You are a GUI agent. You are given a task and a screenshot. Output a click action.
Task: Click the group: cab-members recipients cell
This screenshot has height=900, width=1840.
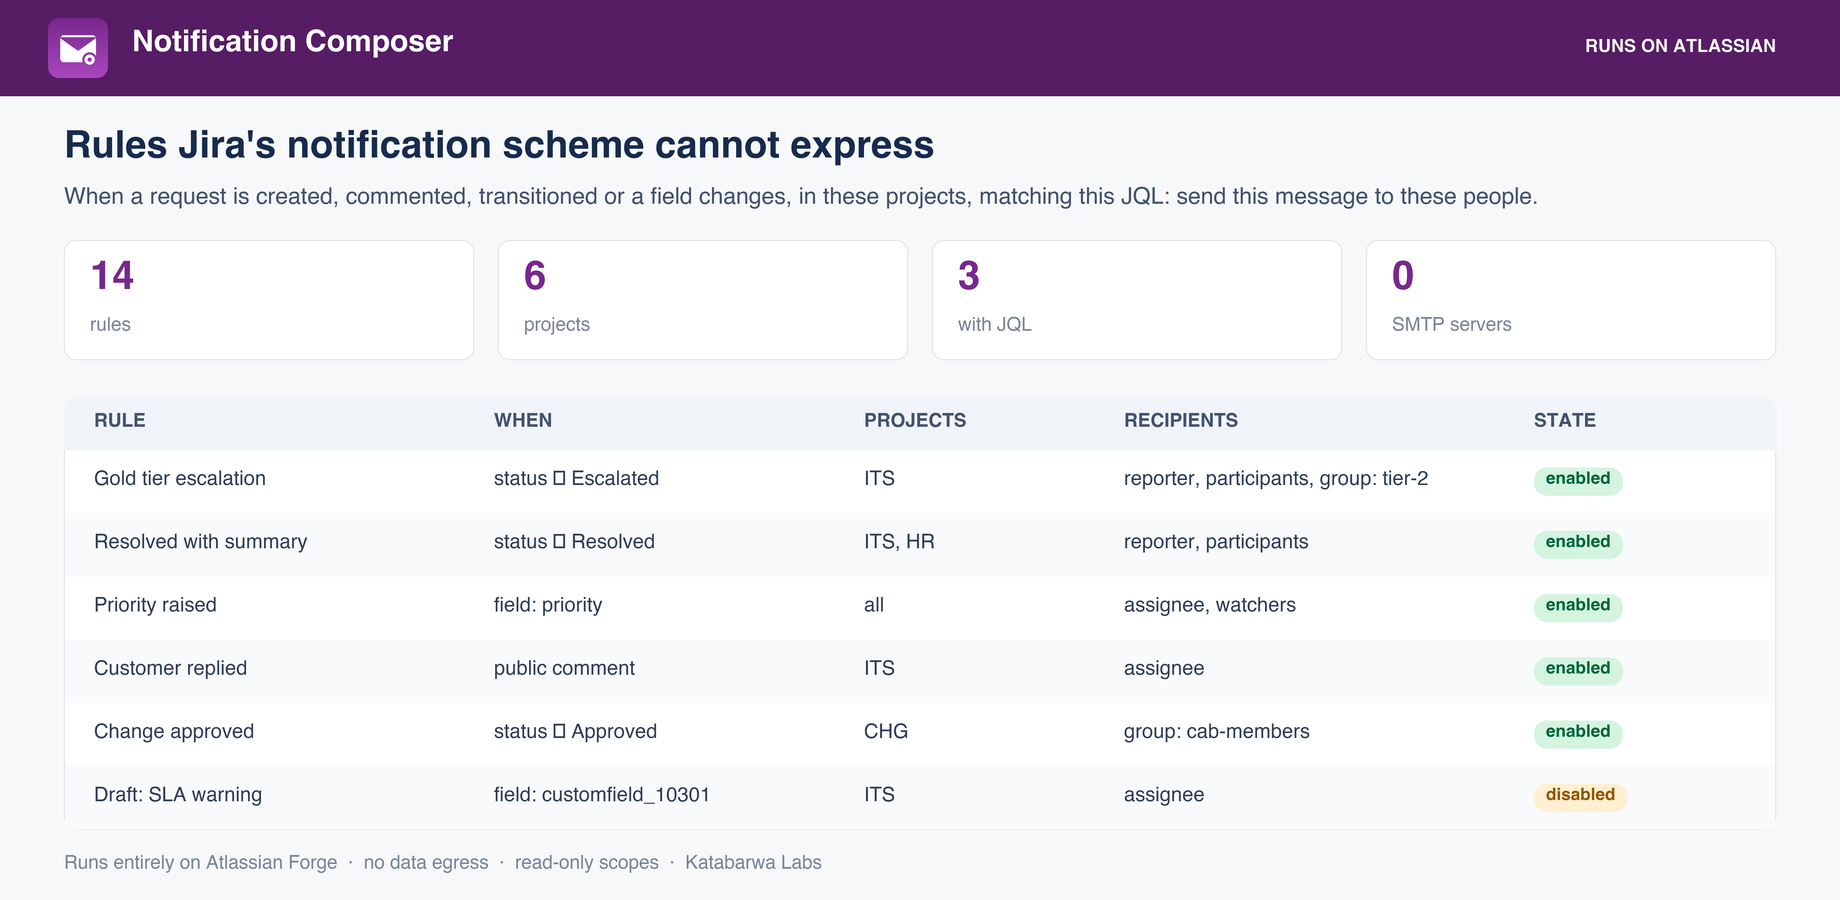(1217, 732)
